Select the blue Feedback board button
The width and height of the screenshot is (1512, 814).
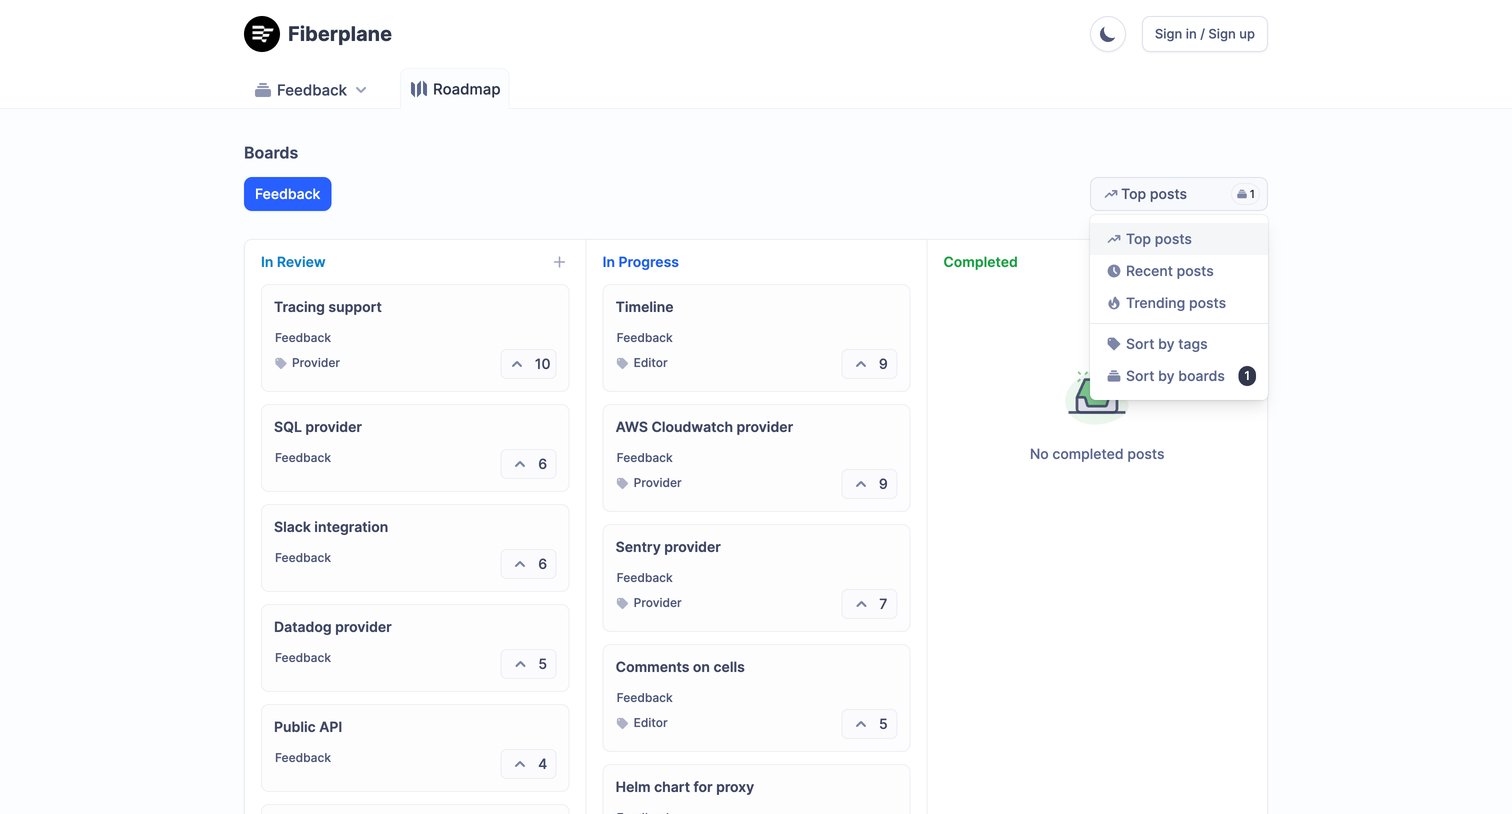point(287,194)
